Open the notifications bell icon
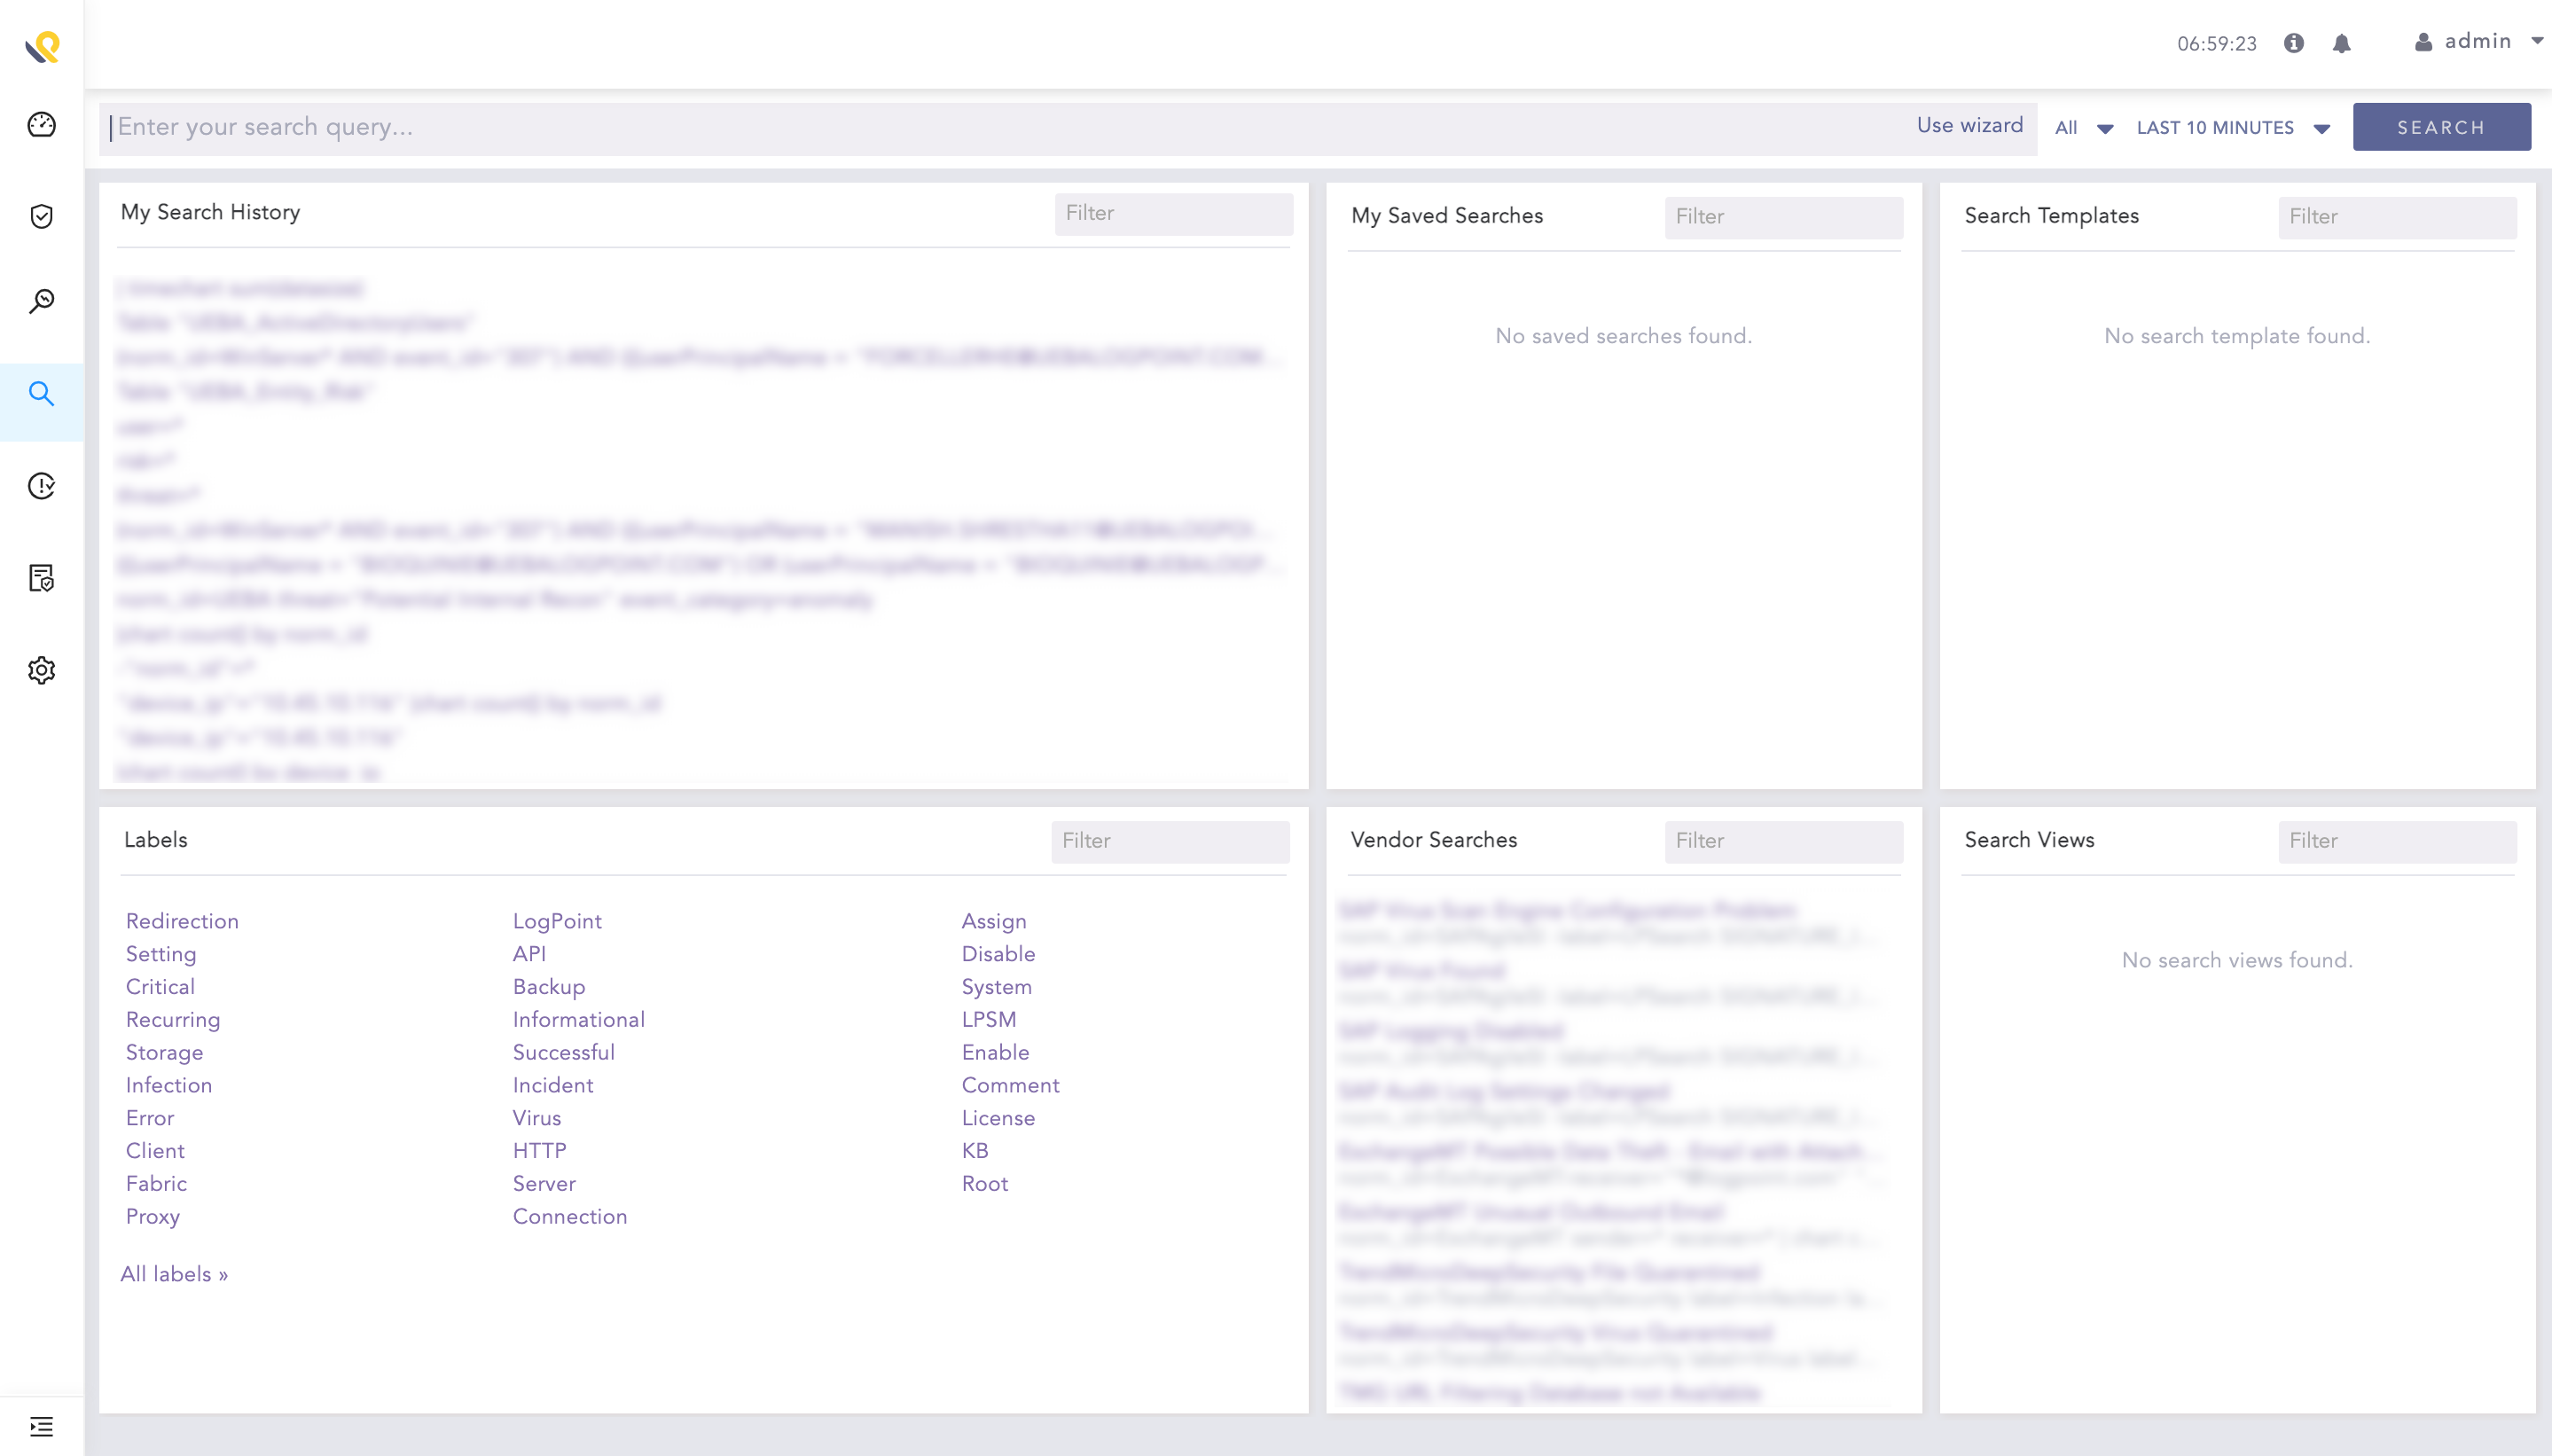 pyautogui.click(x=2341, y=43)
